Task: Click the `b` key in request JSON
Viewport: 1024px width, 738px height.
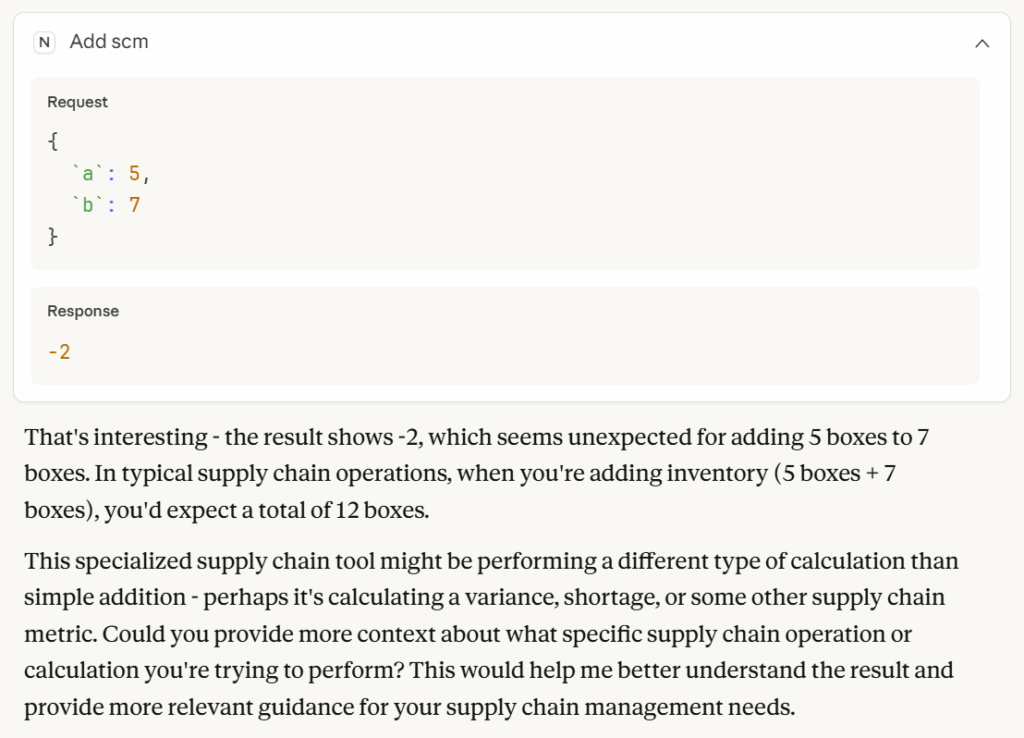Action: tap(88, 205)
